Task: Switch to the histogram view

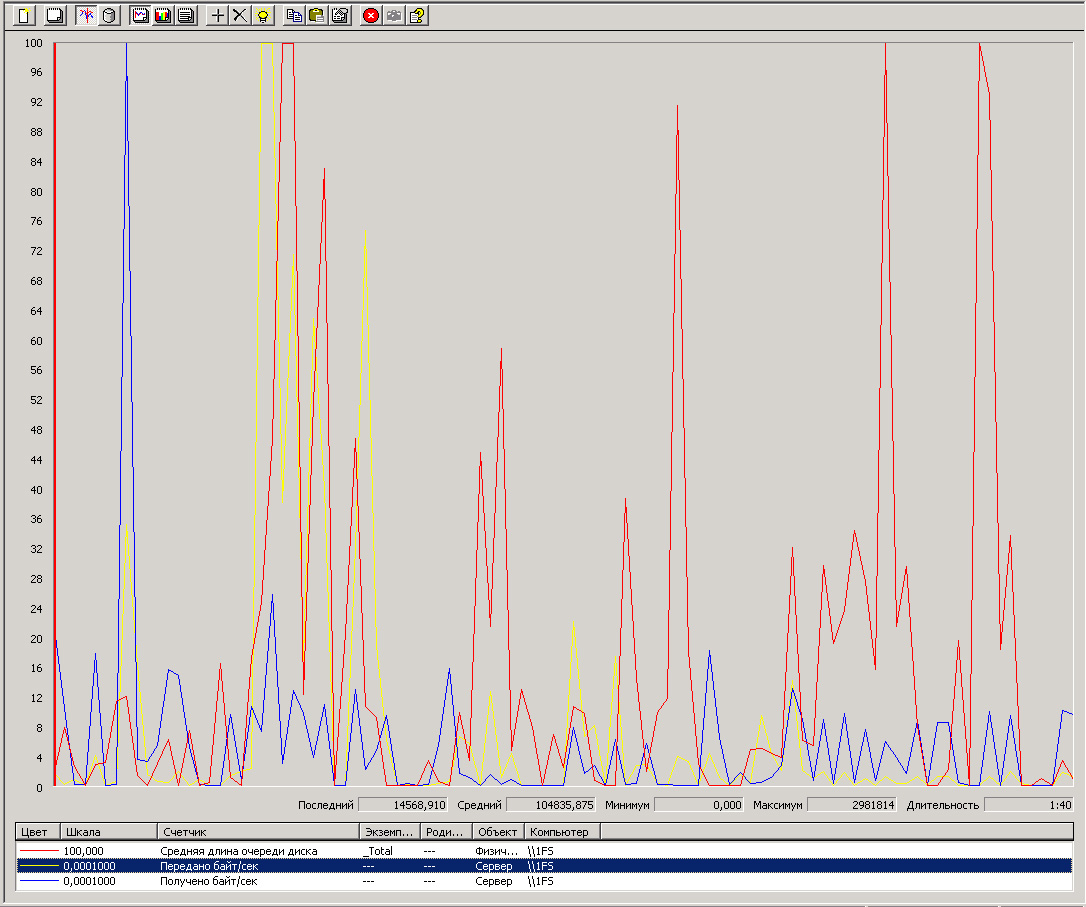Action: [163, 15]
